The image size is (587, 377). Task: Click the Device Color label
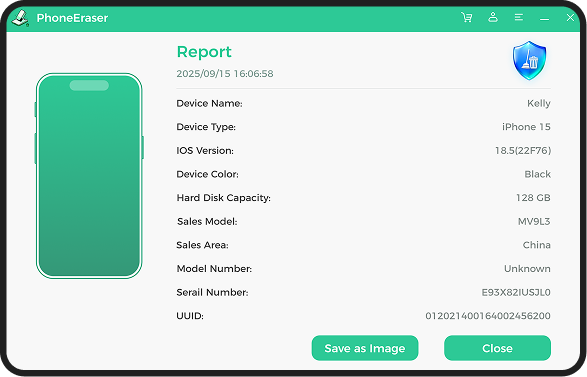pos(207,174)
